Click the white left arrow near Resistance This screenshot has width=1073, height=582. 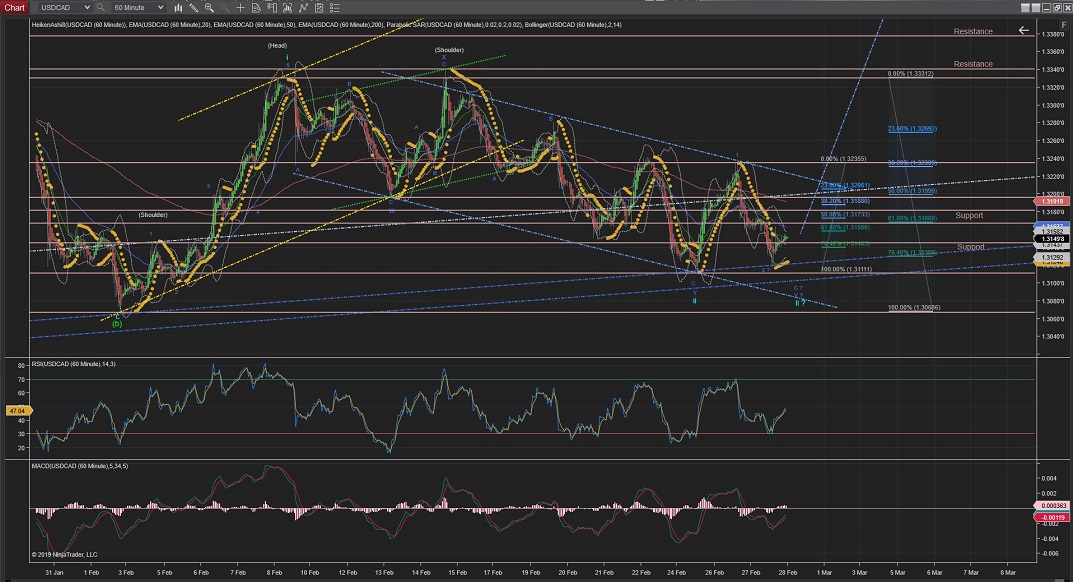click(x=1023, y=30)
